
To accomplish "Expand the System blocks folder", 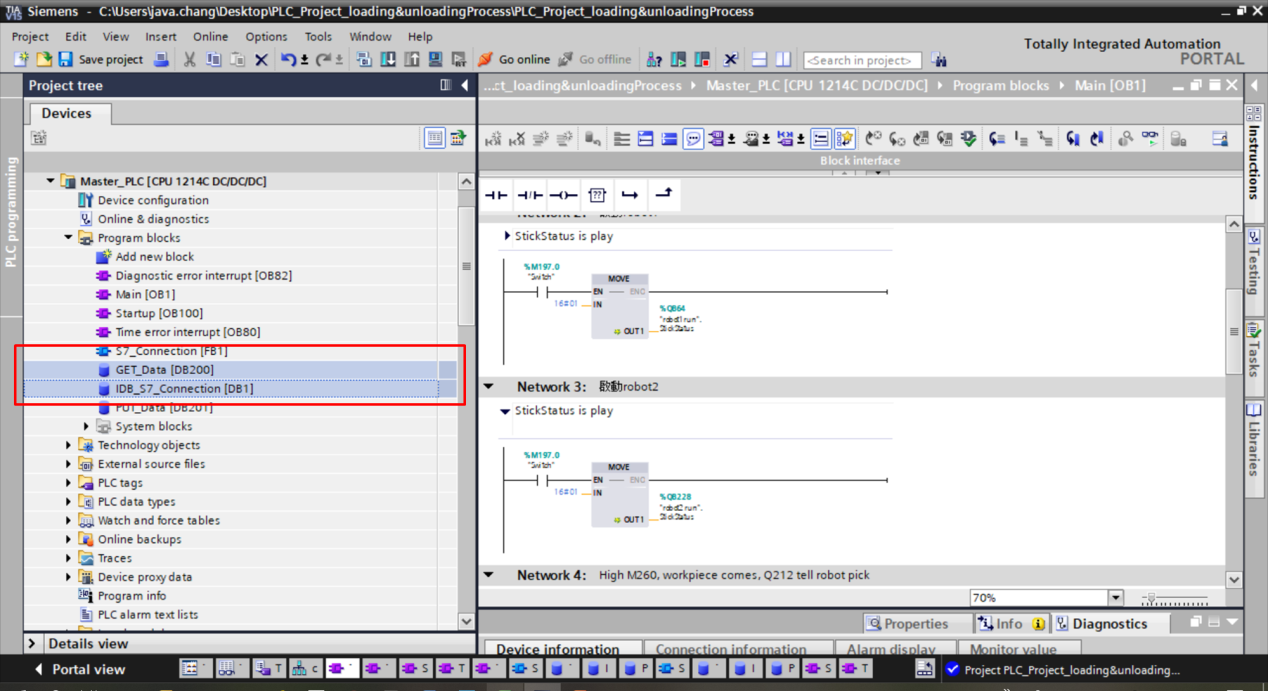I will click(x=86, y=426).
